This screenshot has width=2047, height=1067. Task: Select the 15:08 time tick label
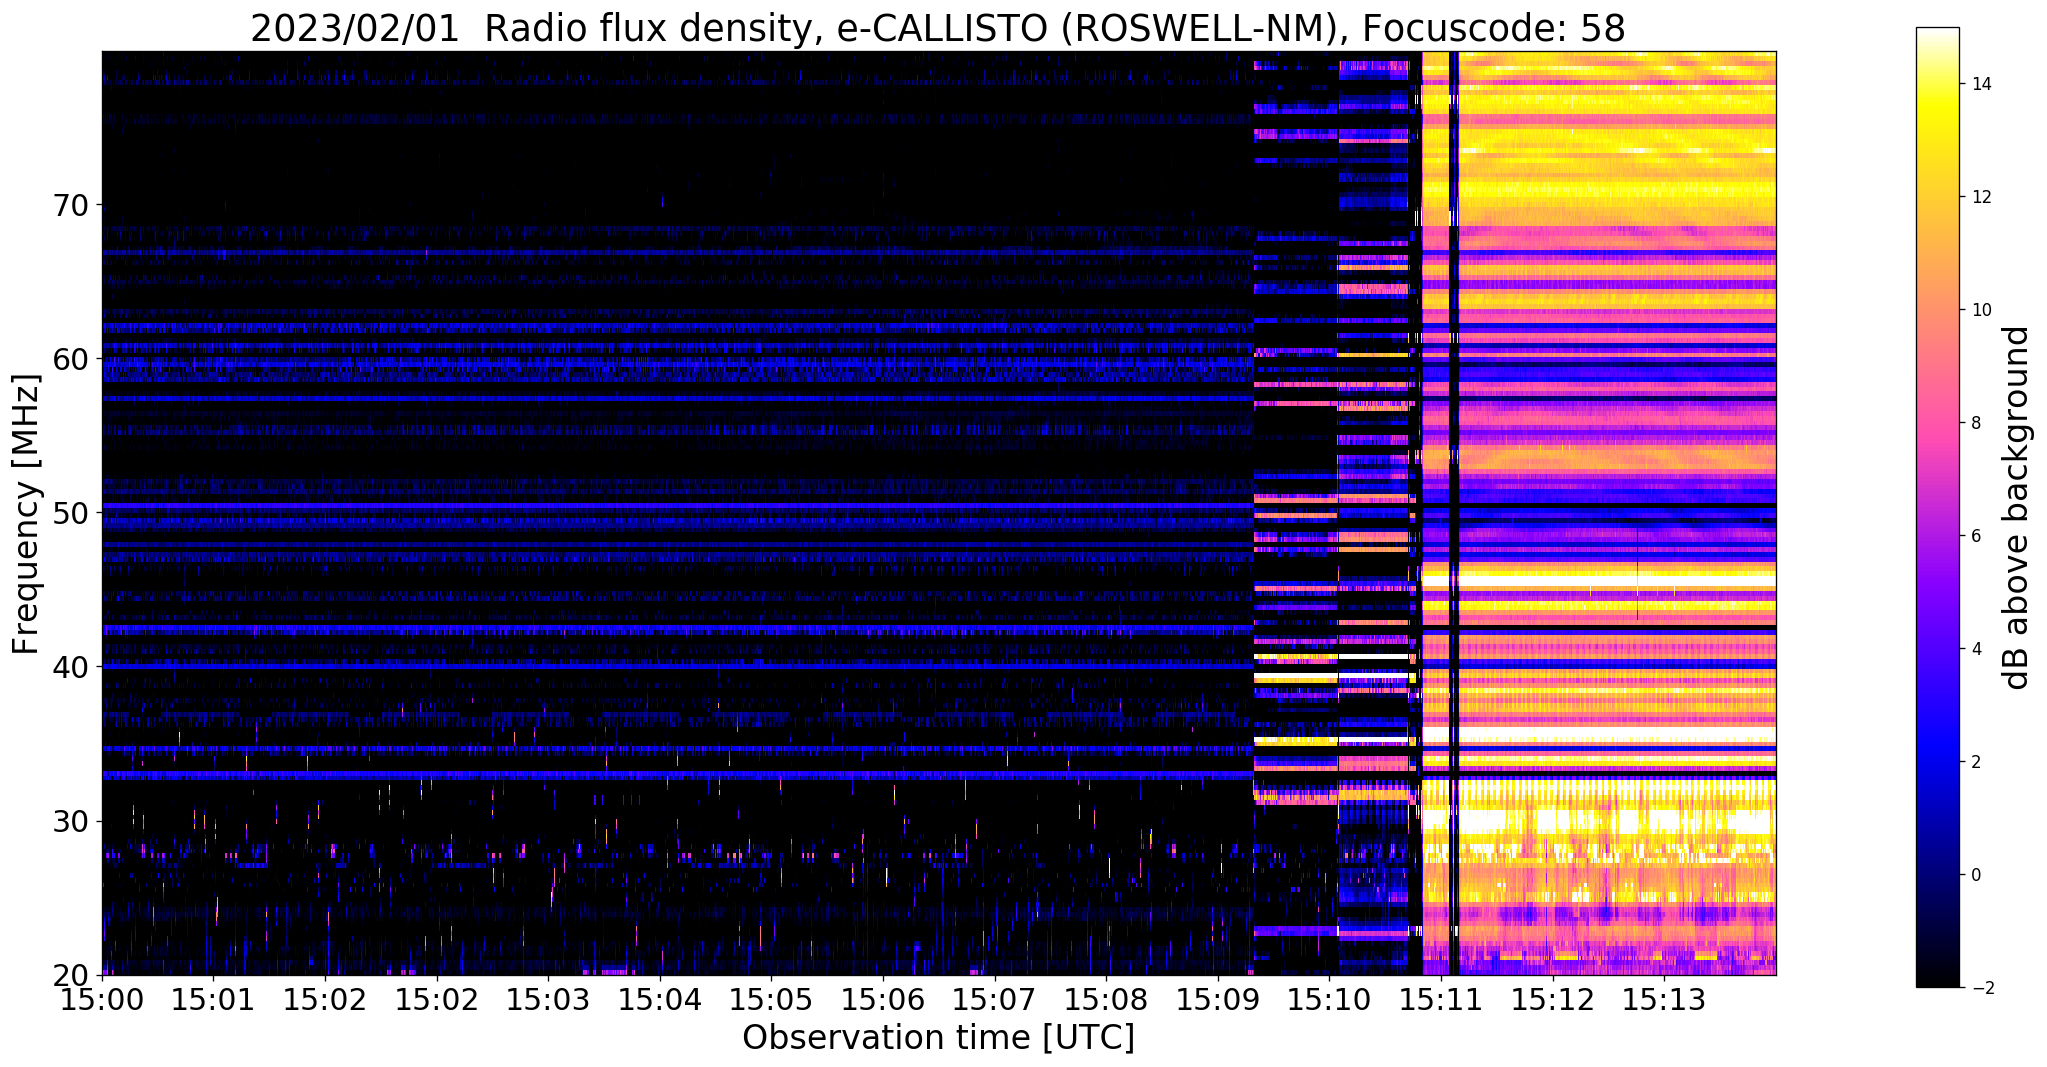pyautogui.click(x=1106, y=999)
